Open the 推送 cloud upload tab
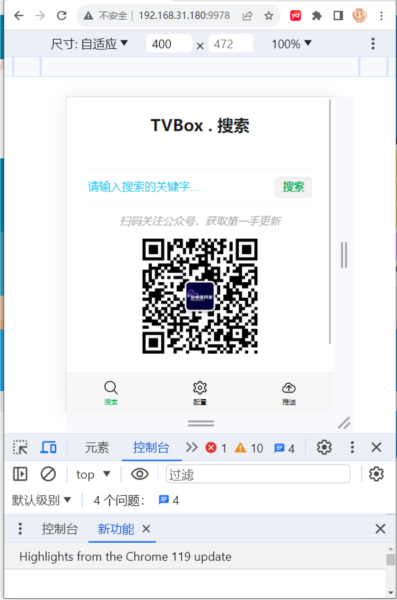 (x=289, y=393)
